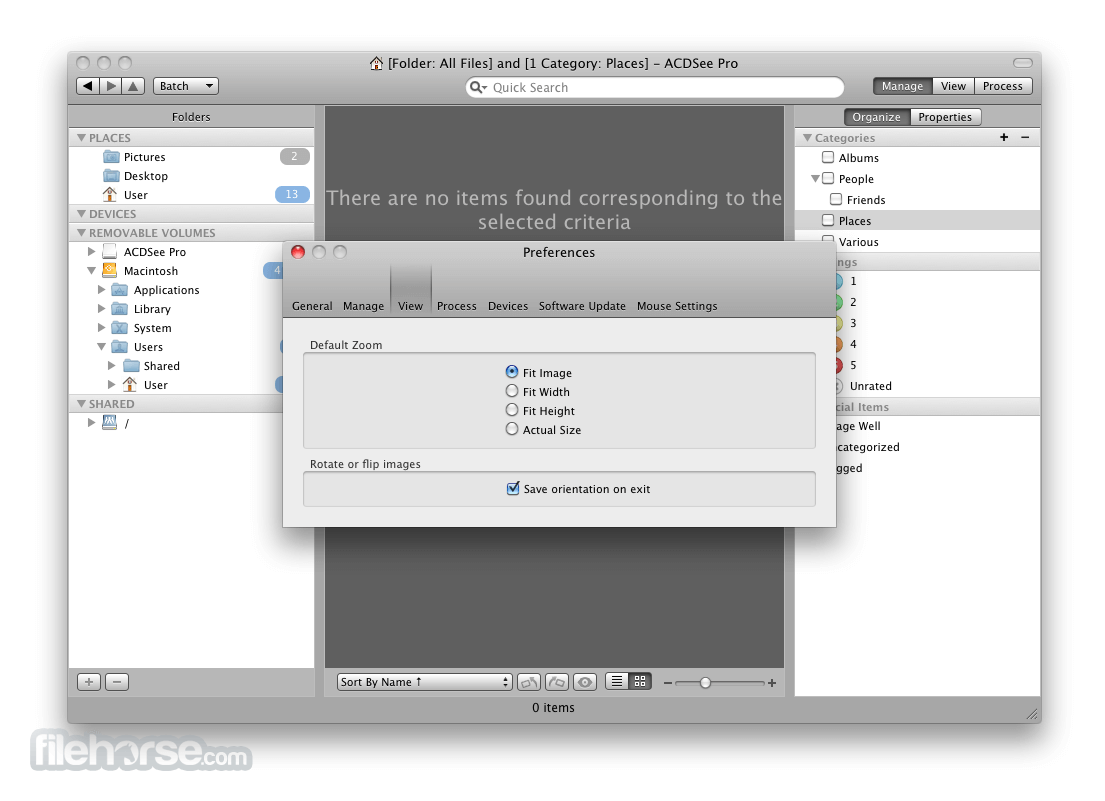This screenshot has height=801, width=1105.
Task: Add a new category with plus
Action: pos(1004,137)
